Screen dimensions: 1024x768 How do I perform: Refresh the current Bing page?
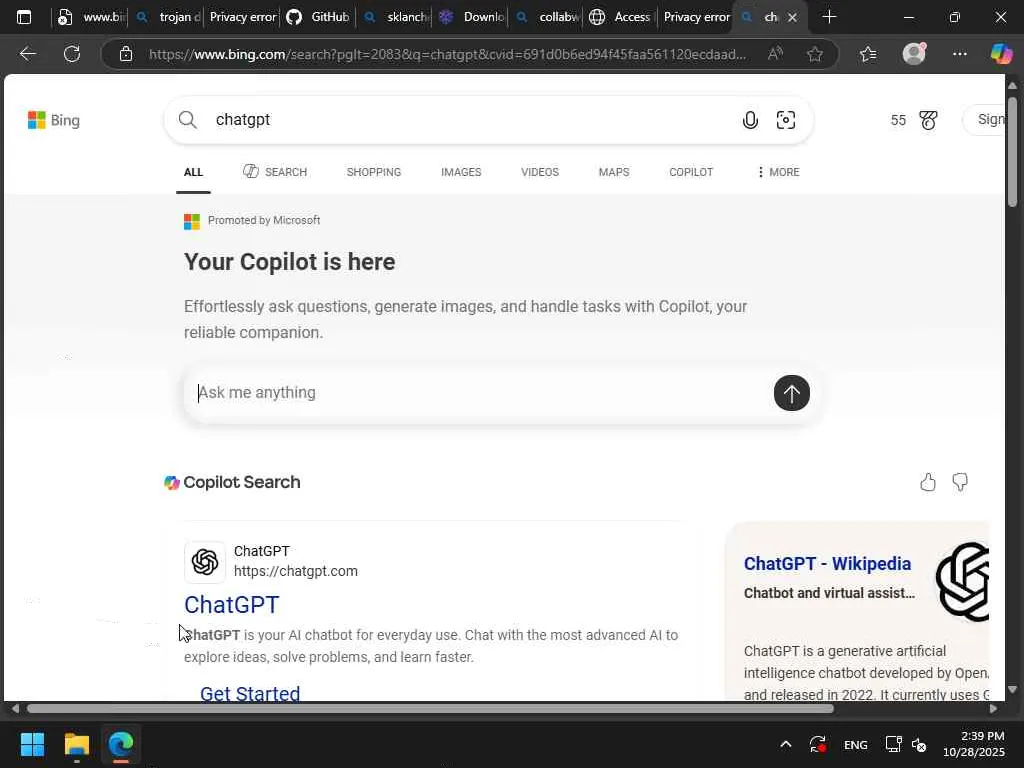pos(72,54)
